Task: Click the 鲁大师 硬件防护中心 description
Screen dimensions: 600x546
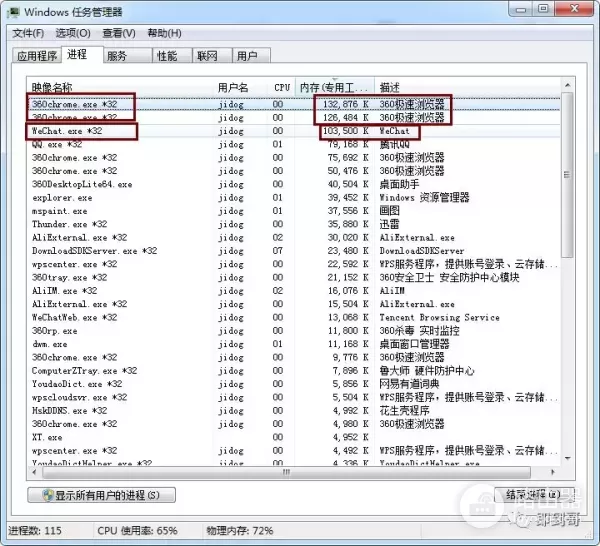Action: pos(427,371)
